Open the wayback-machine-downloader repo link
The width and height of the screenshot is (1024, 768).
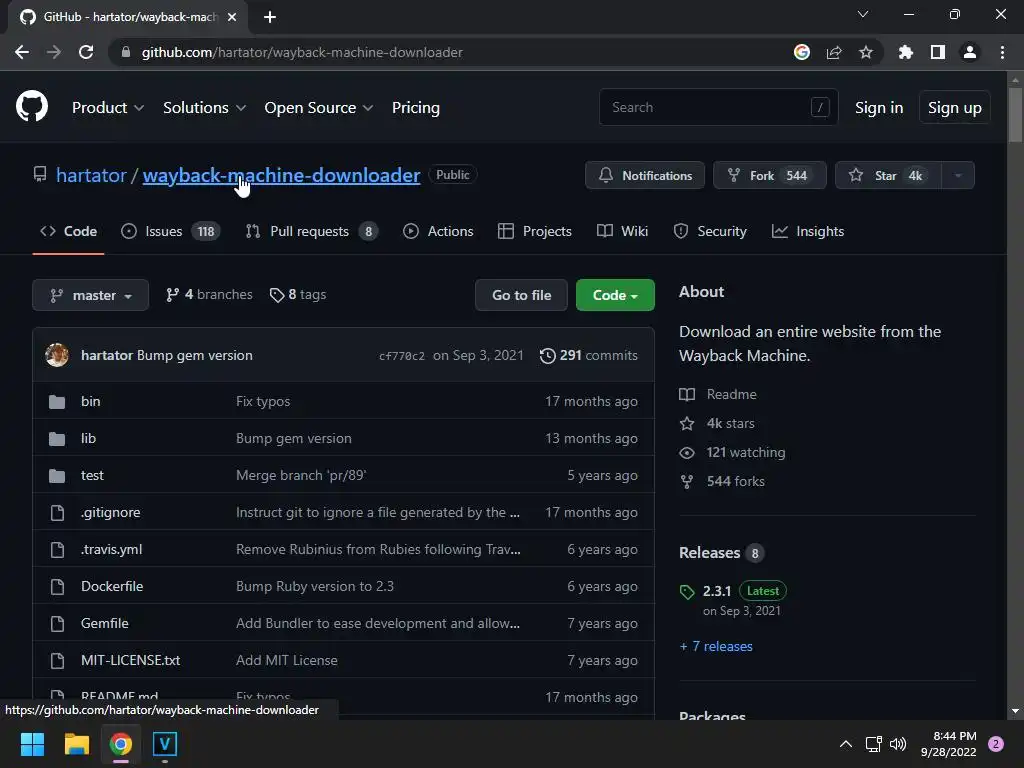281,175
